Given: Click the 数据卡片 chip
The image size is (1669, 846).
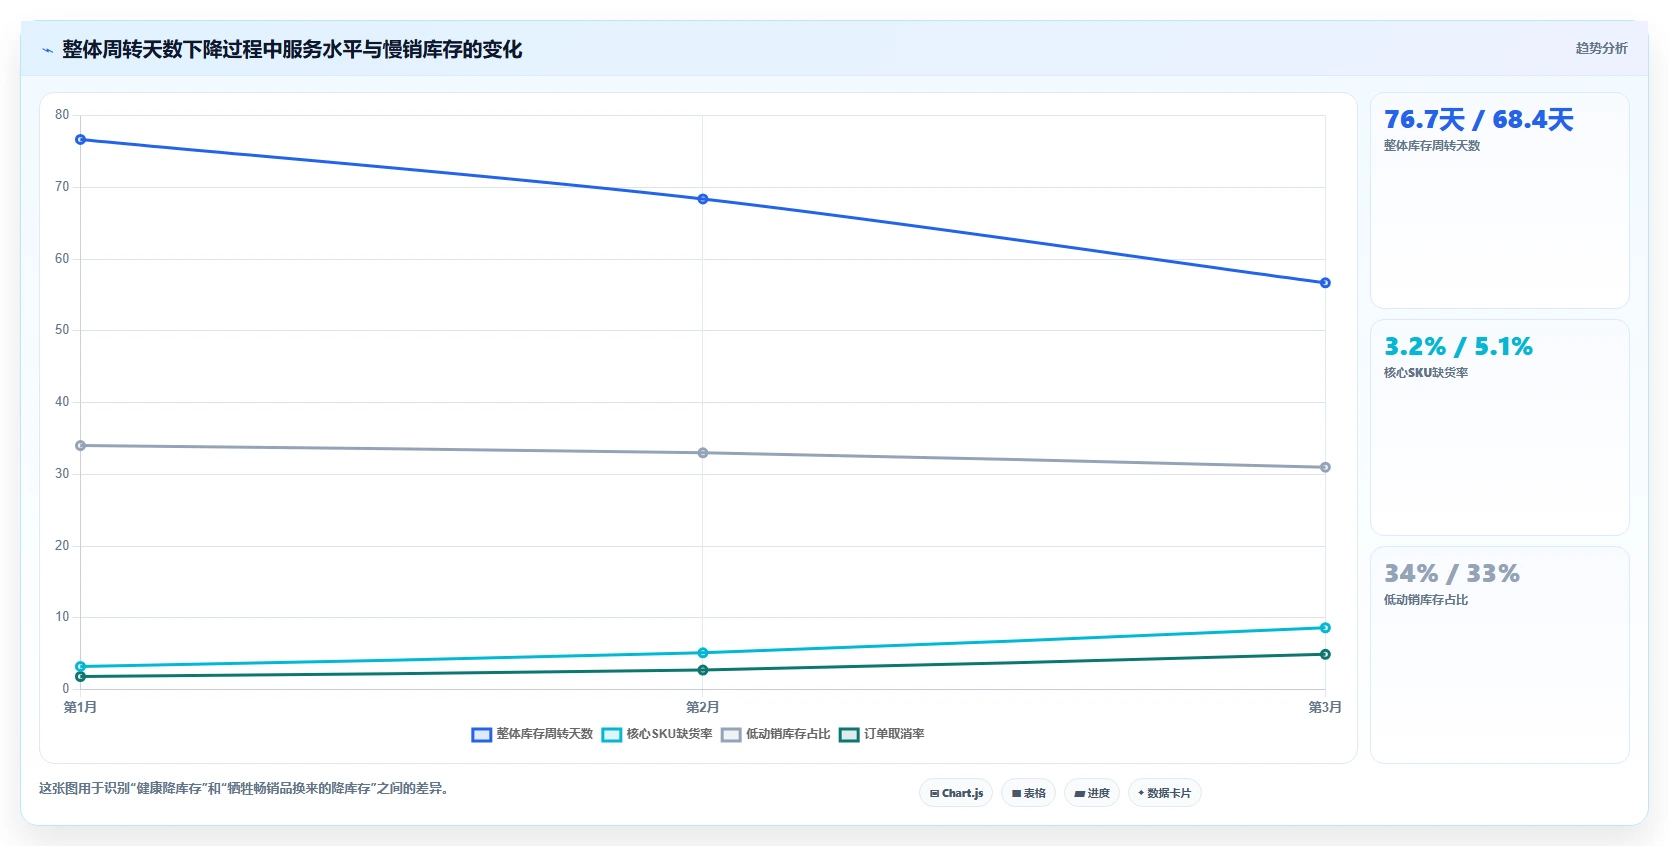Looking at the screenshot, I should 1164,793.
